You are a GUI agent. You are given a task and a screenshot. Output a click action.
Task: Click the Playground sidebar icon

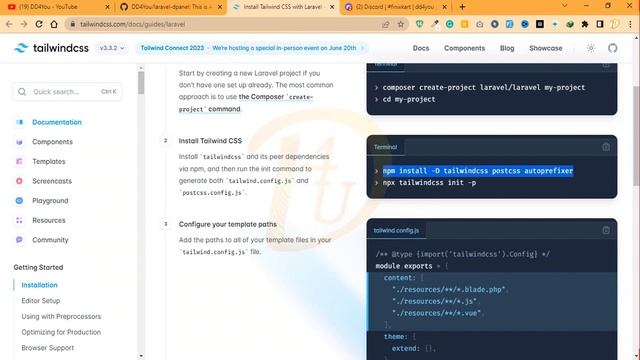tap(19, 200)
